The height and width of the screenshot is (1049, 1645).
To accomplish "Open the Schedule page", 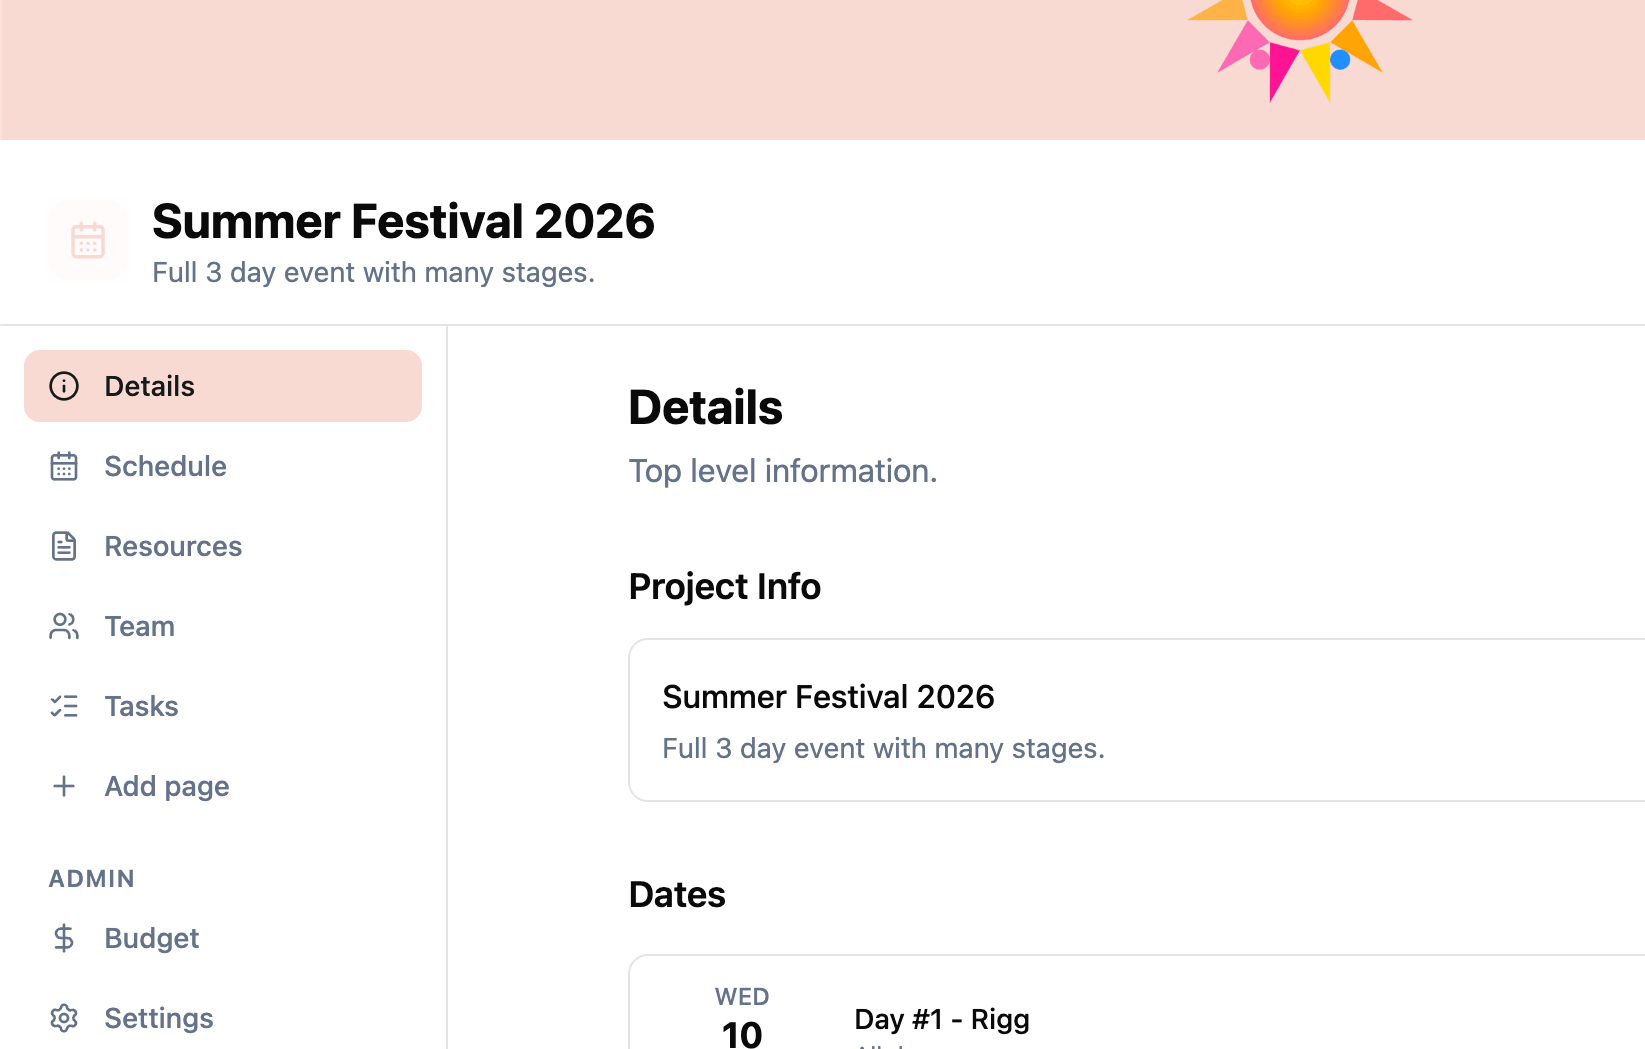I will 165,466.
